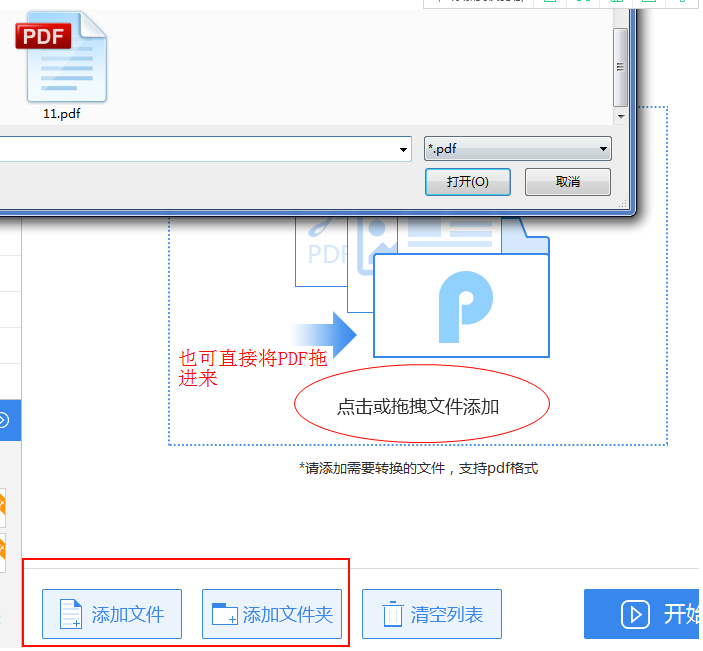The image size is (703, 651).
Task: Click the trash can icon in 清空列表
Action: click(393, 614)
